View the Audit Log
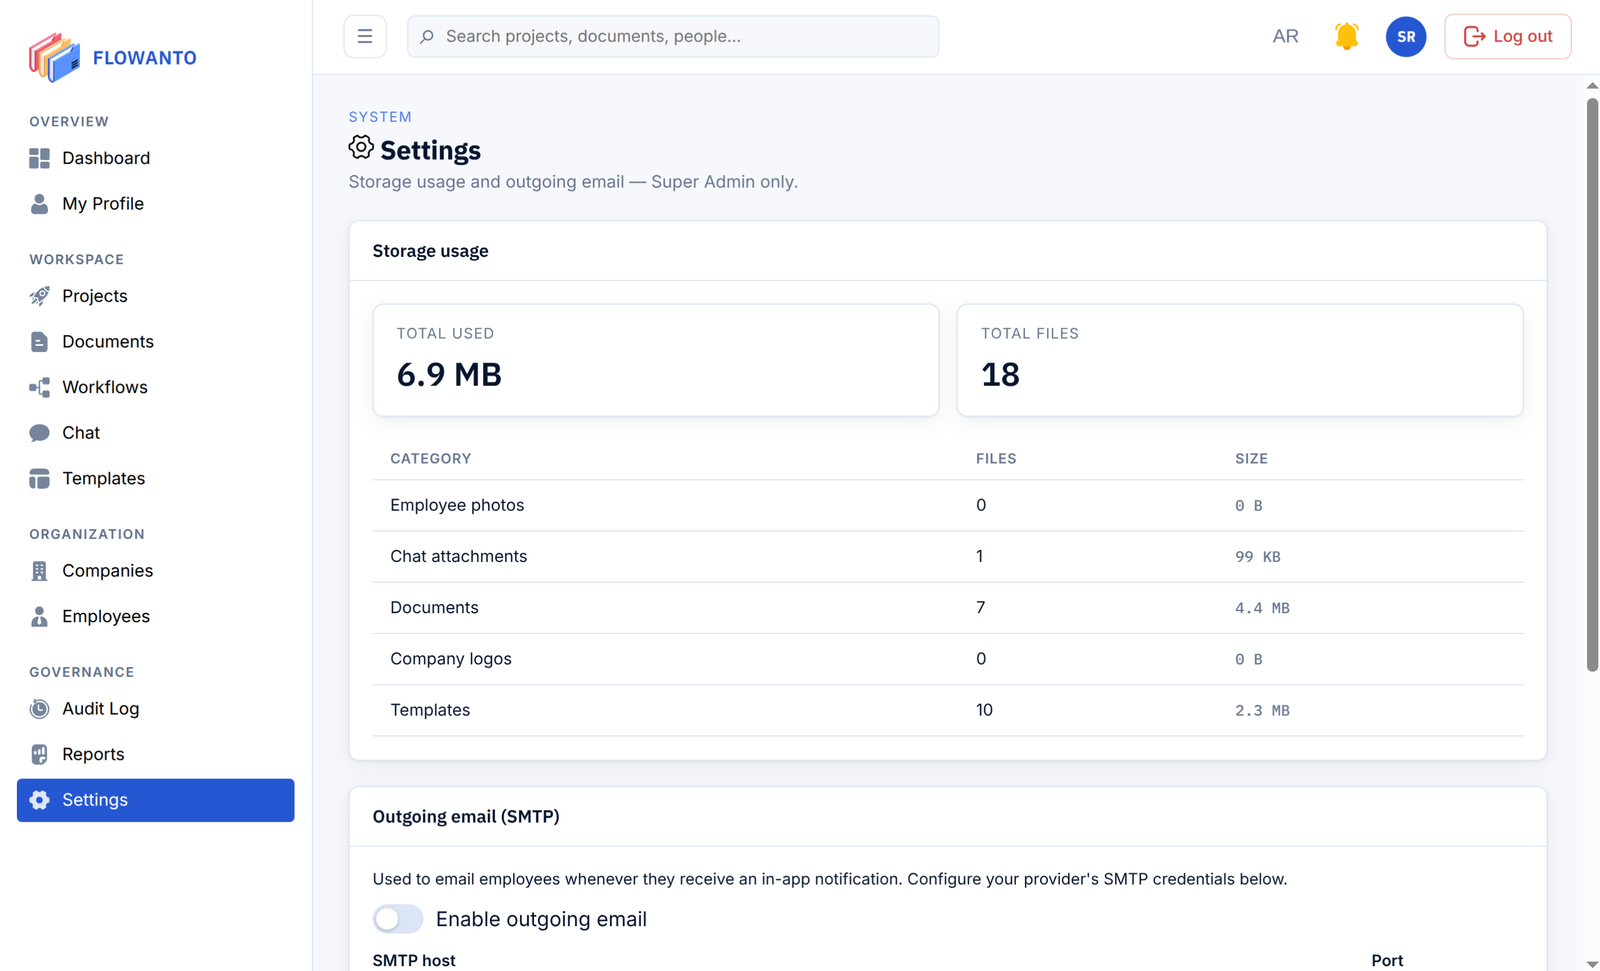Screen dimensions: 1600x971 coord(155,709)
